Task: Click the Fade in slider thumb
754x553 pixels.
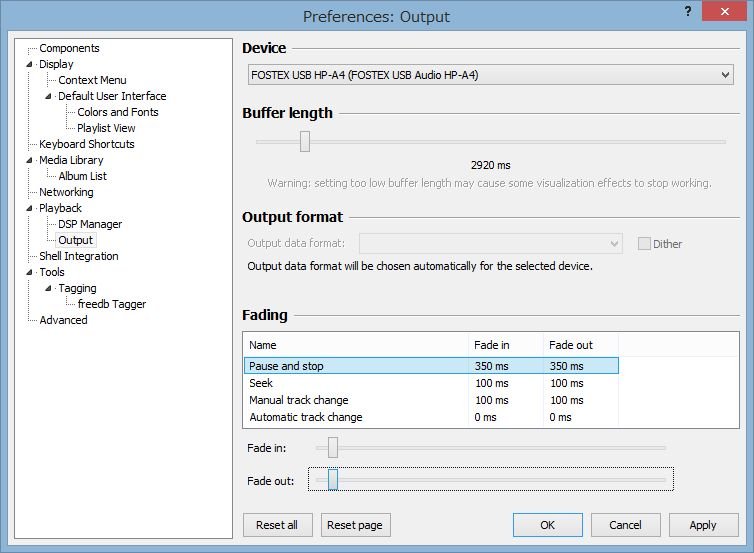Action: click(x=333, y=448)
